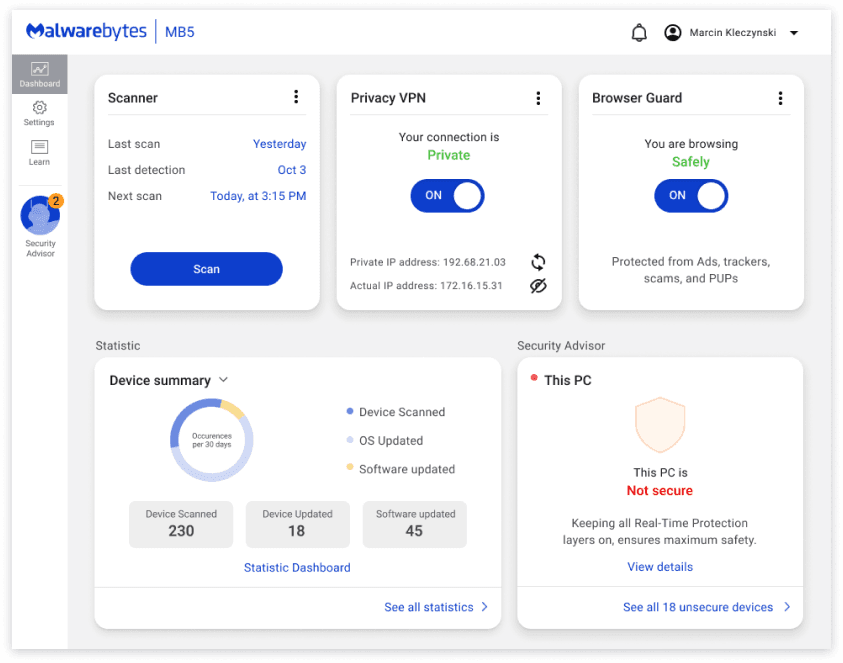843x663 pixels.
Task: Click the This PC shield icon
Action: point(660,425)
